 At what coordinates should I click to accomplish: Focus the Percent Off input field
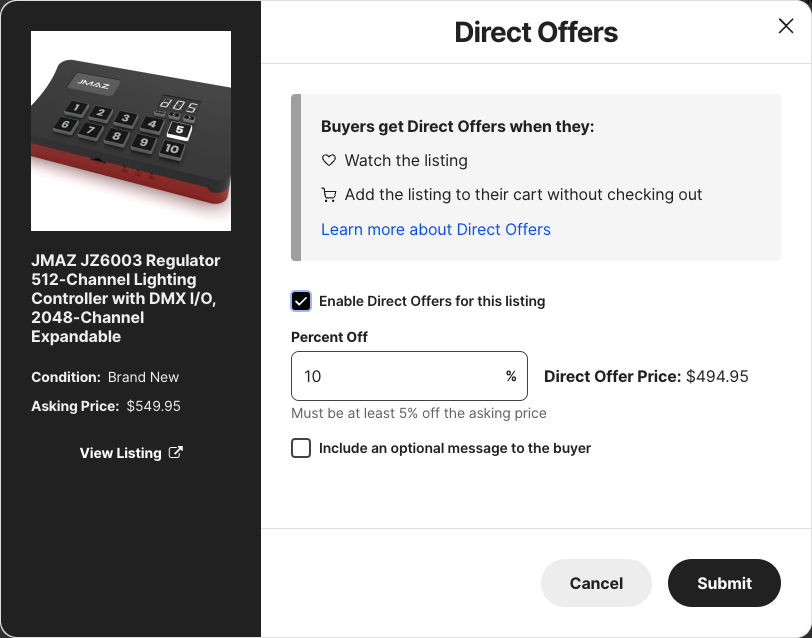(x=396, y=377)
